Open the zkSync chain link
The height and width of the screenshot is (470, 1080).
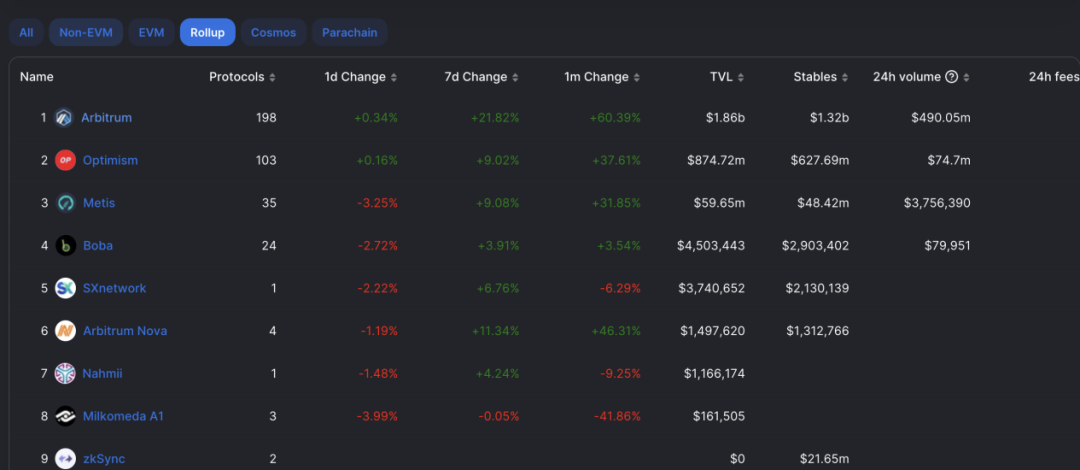pyautogui.click(x=104, y=459)
